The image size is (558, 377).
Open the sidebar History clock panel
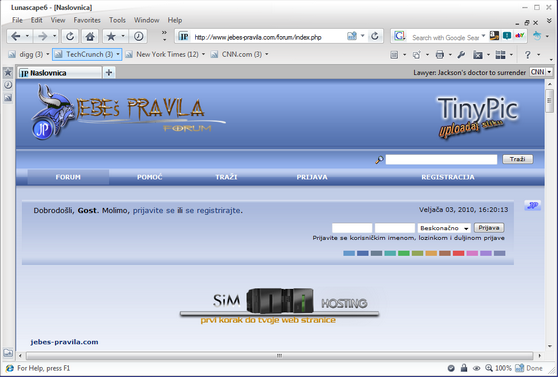pyautogui.click(x=8, y=85)
